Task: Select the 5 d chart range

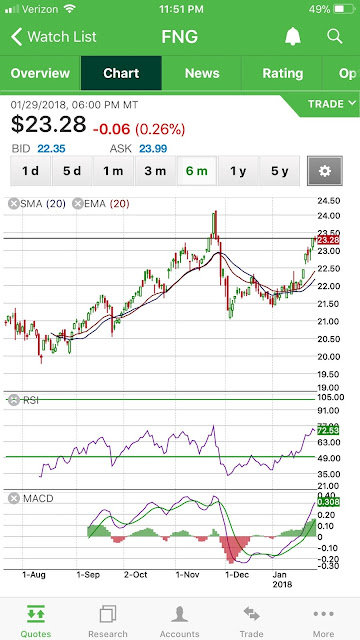Action: click(72, 171)
